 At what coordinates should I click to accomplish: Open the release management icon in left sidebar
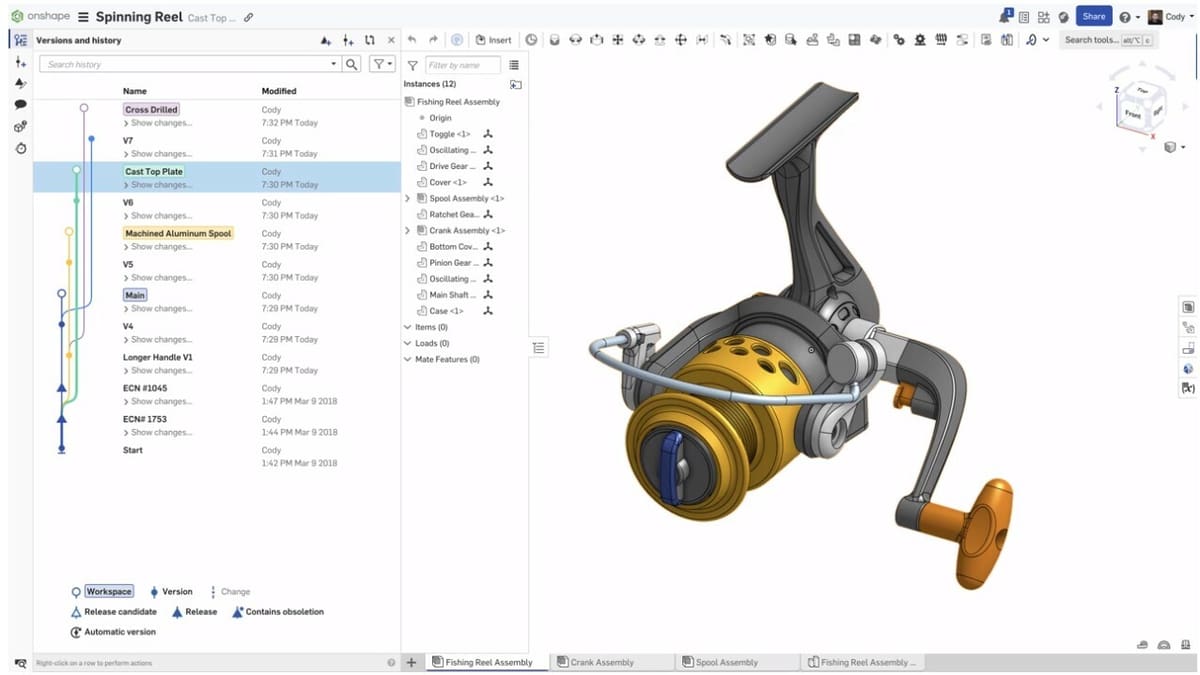[x=20, y=84]
